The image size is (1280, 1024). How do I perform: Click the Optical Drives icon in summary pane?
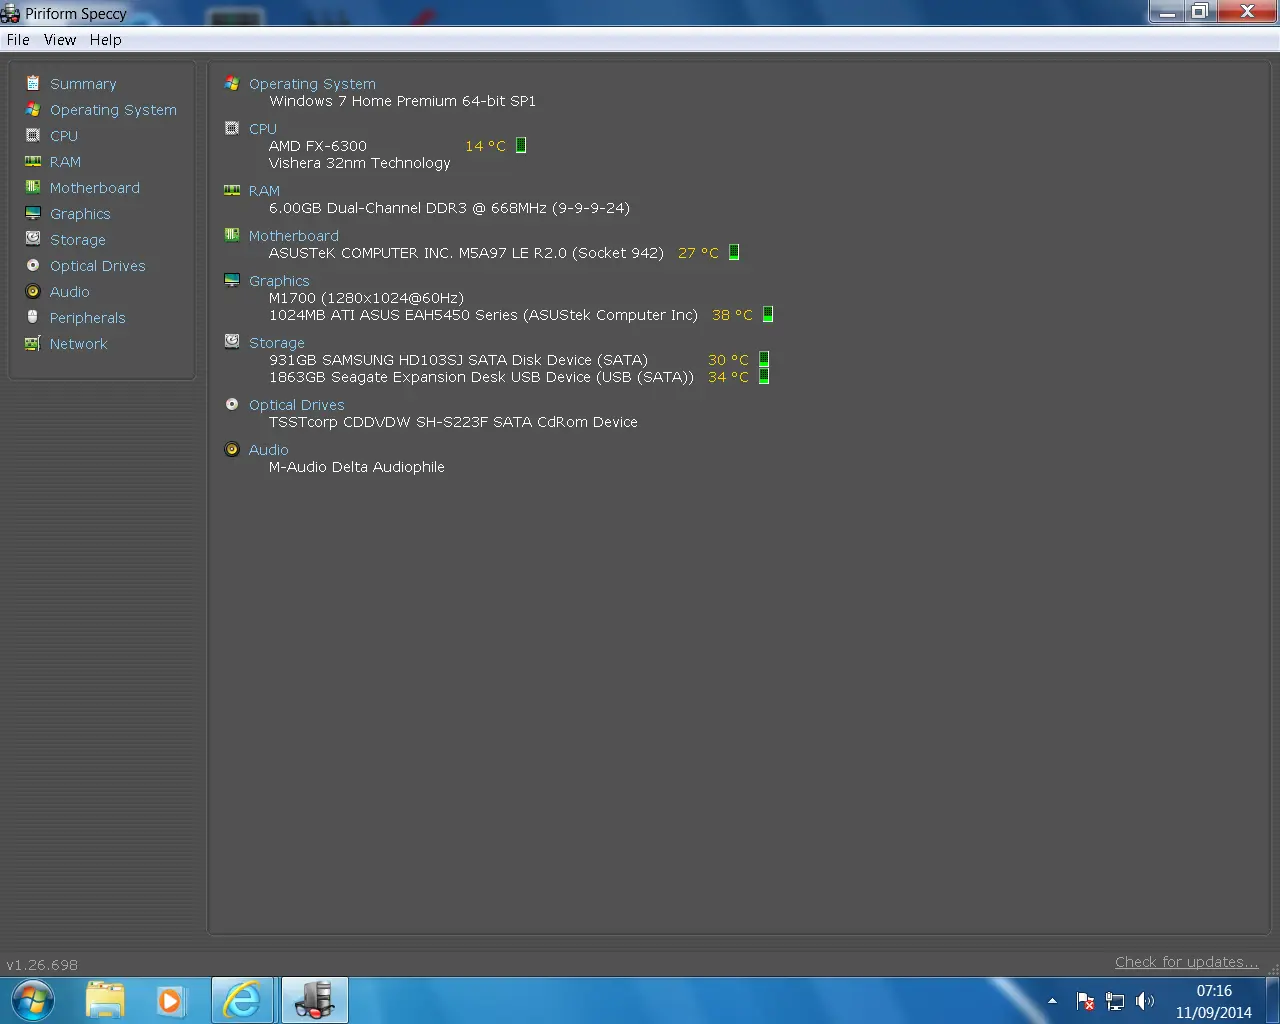click(232, 404)
